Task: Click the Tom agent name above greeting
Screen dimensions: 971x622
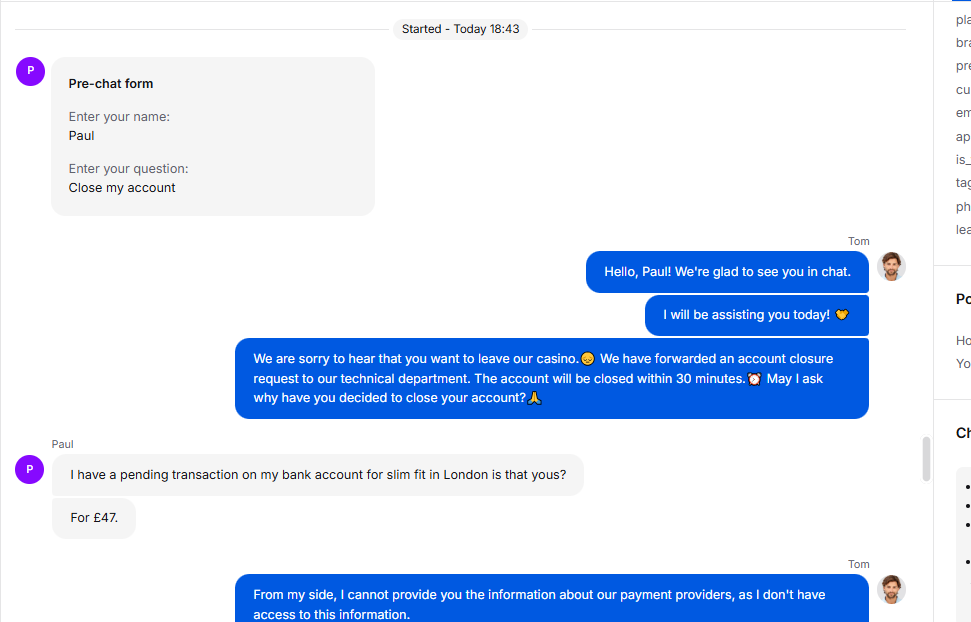Action: [x=858, y=241]
